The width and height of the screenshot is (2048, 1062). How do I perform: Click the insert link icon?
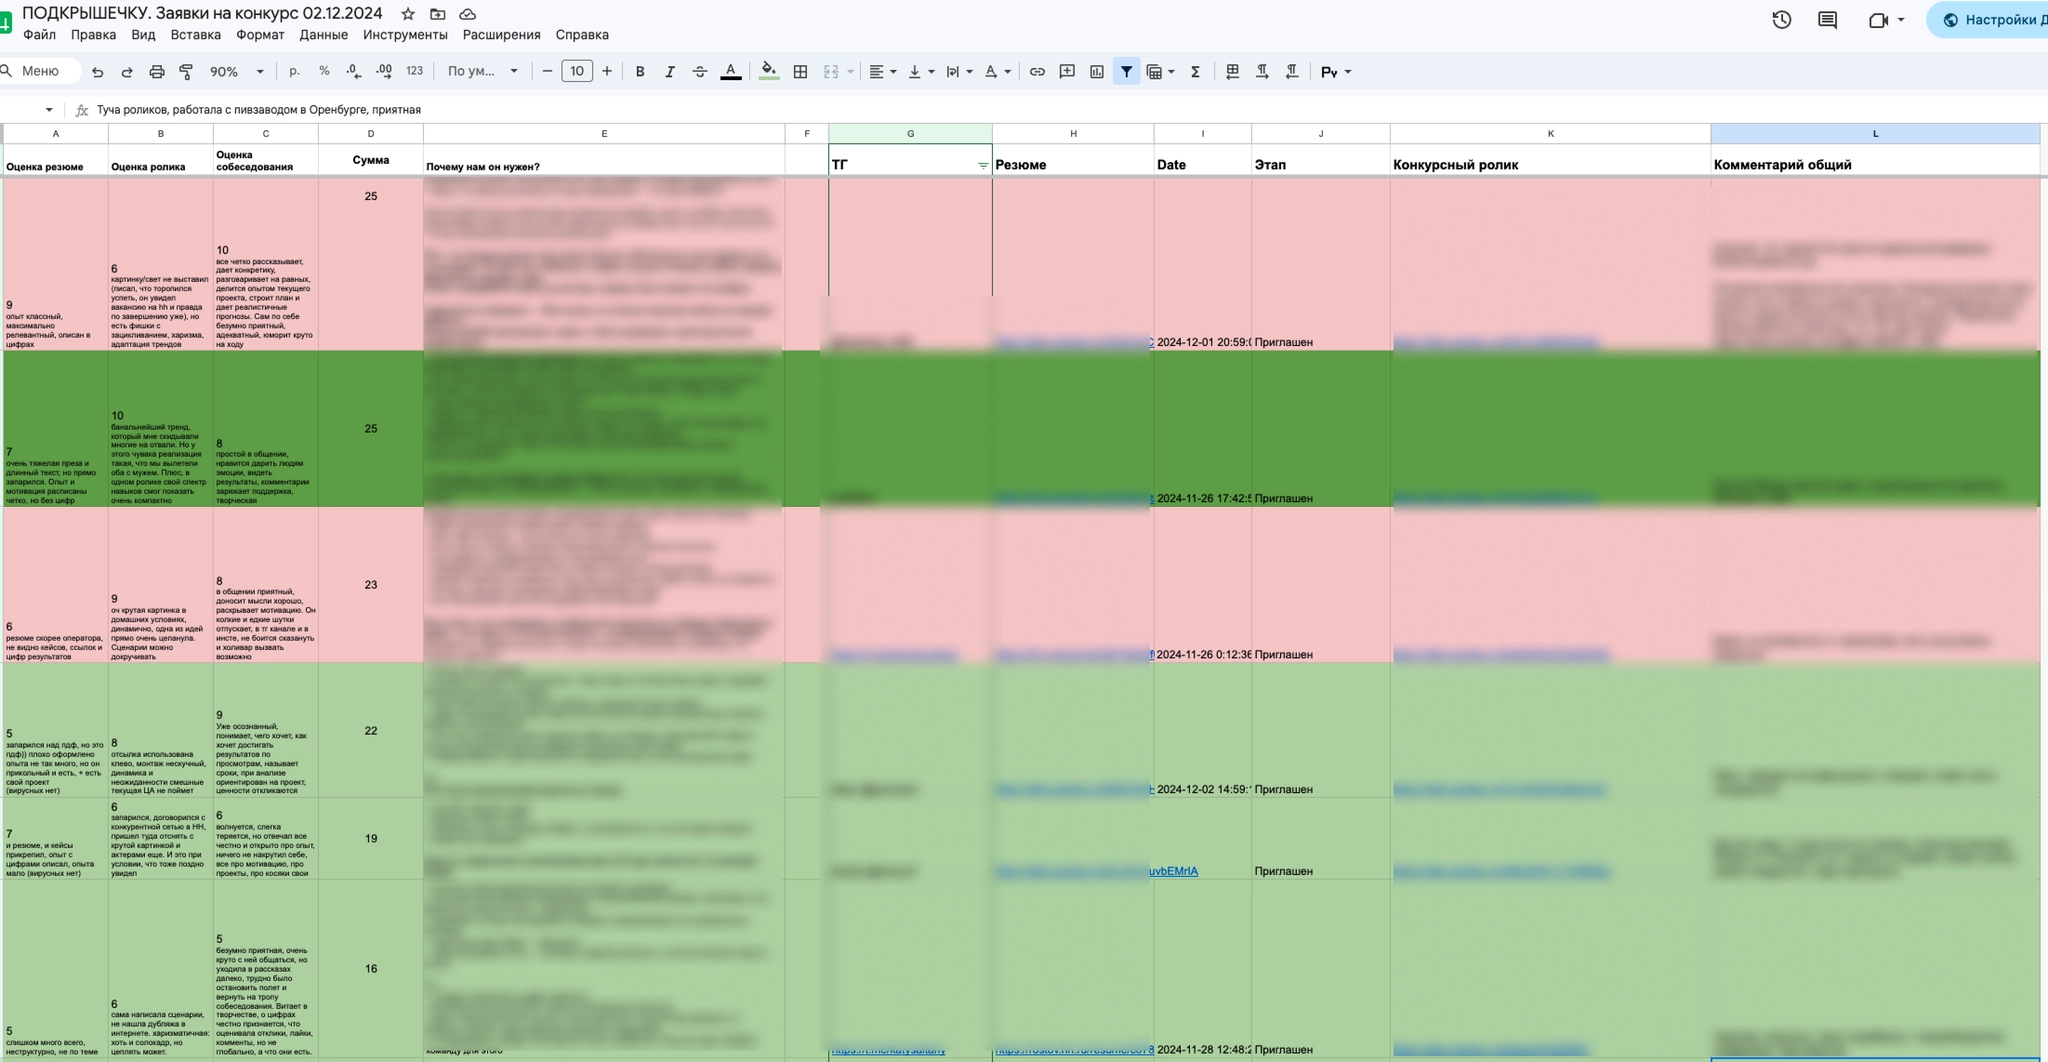(x=1037, y=72)
